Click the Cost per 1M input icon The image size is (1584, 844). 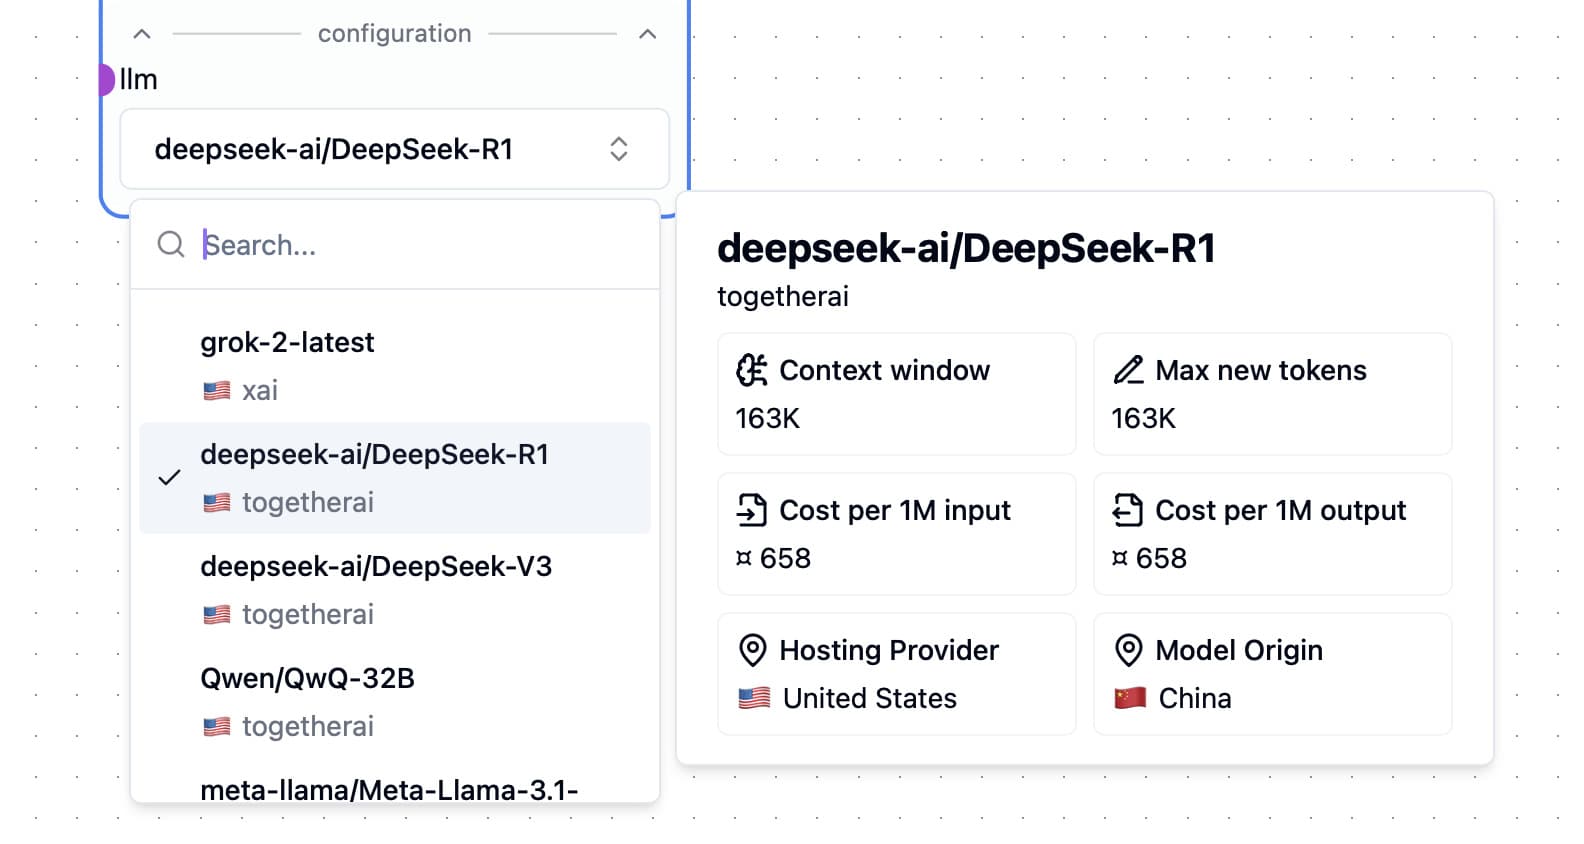pyautogui.click(x=751, y=510)
